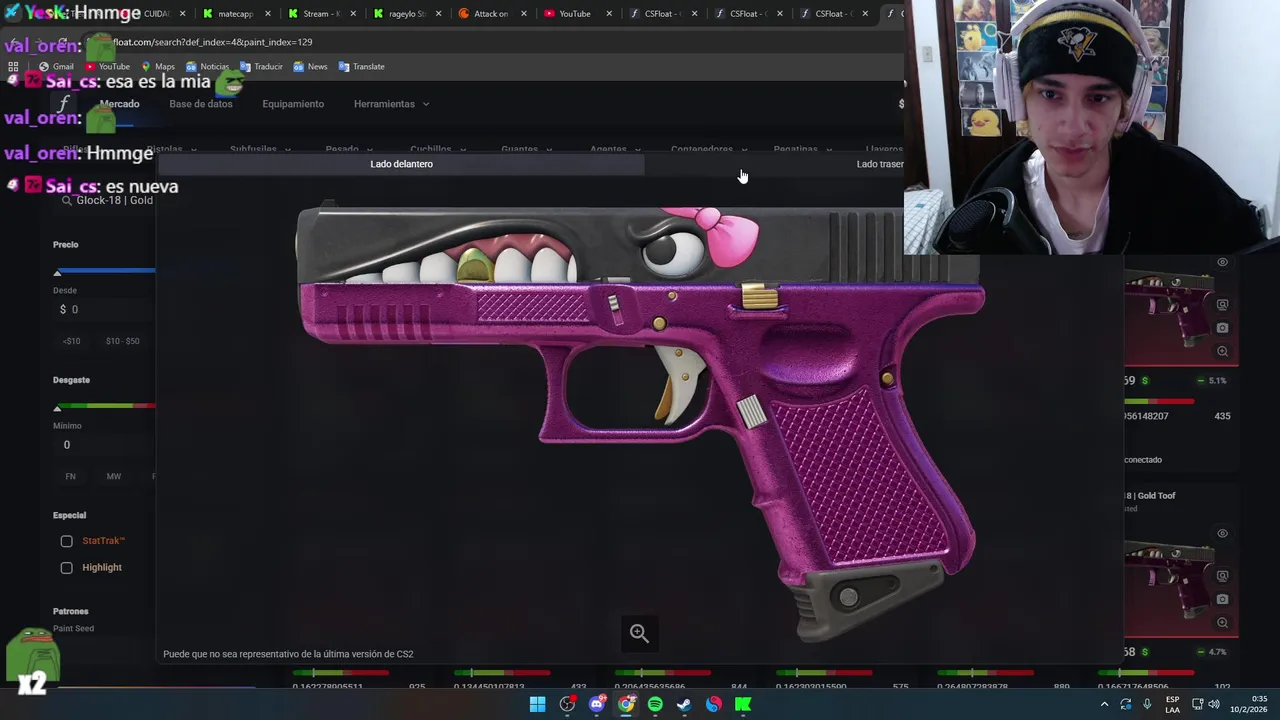Click zoom icon on second Gold Toof listing

[1222, 622]
